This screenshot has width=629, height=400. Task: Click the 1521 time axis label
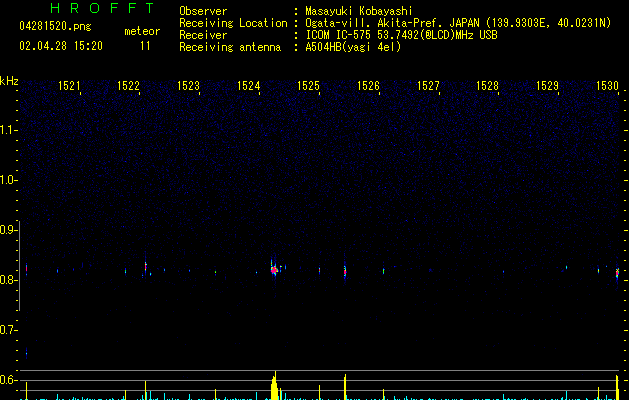point(69,85)
